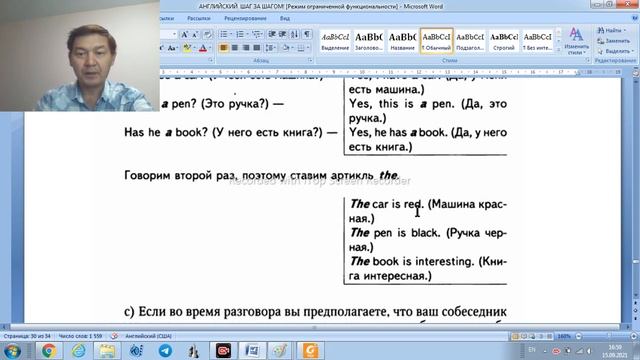Screen dimensions: 640x360
Task: Click the yellow text highlight color
Action: [187, 48]
